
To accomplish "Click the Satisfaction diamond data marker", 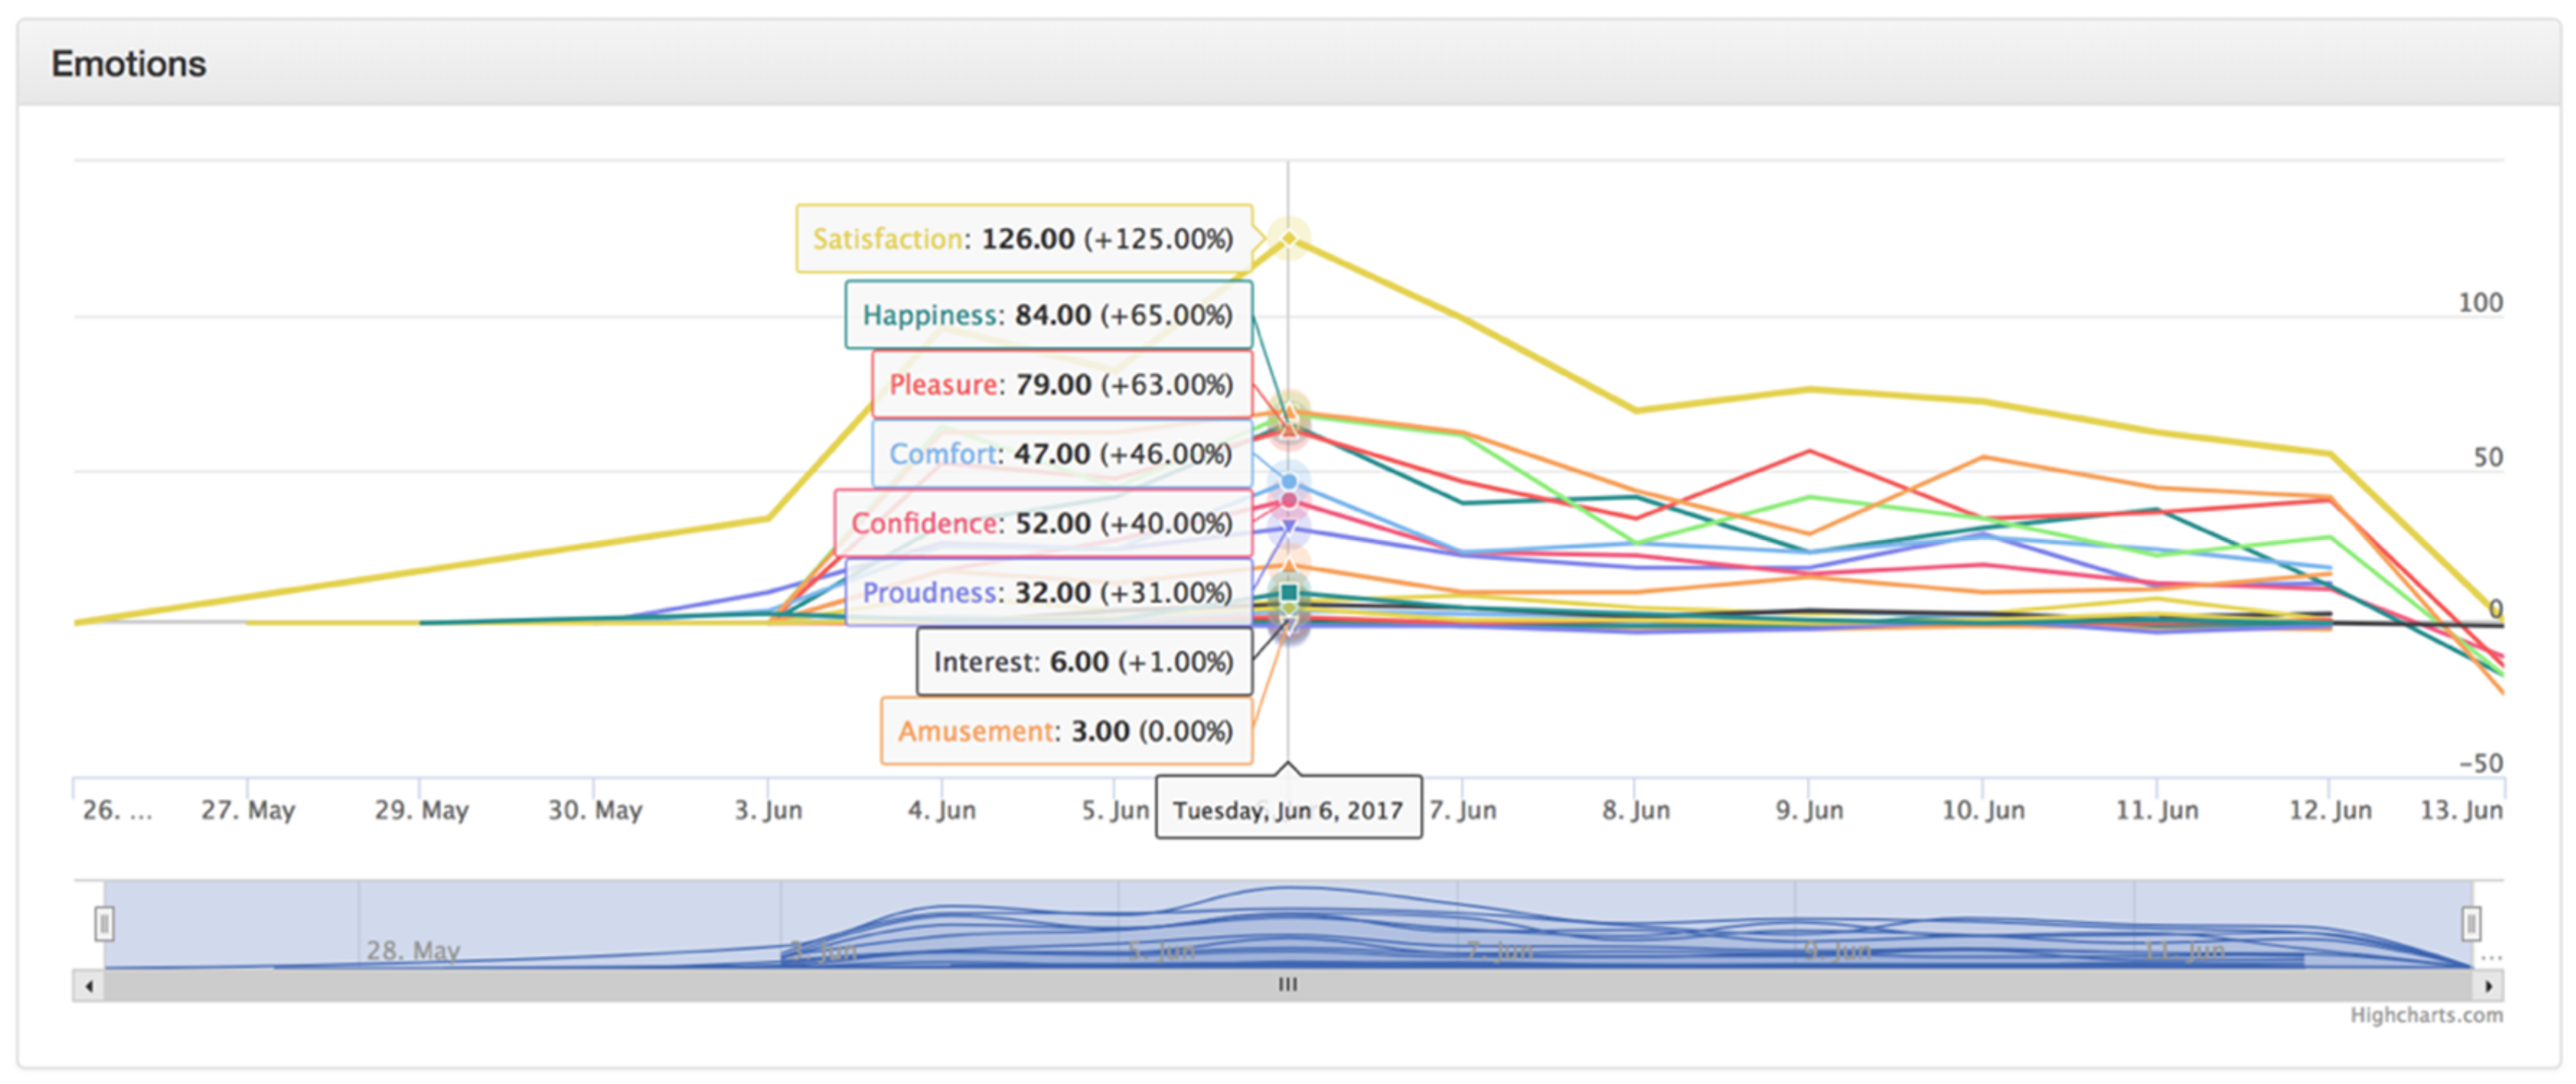I will pyautogui.click(x=1289, y=238).
